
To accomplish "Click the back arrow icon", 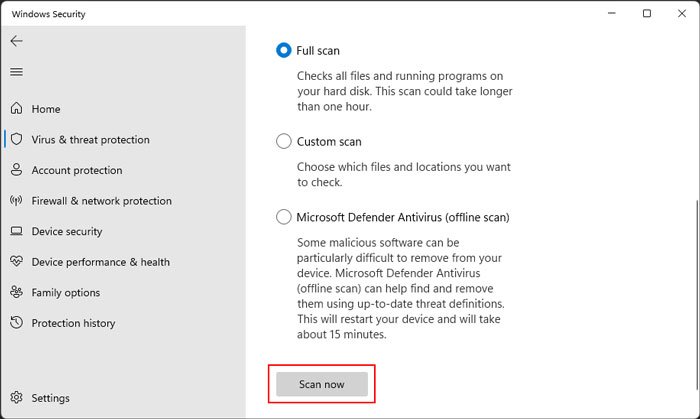I will click(16, 41).
